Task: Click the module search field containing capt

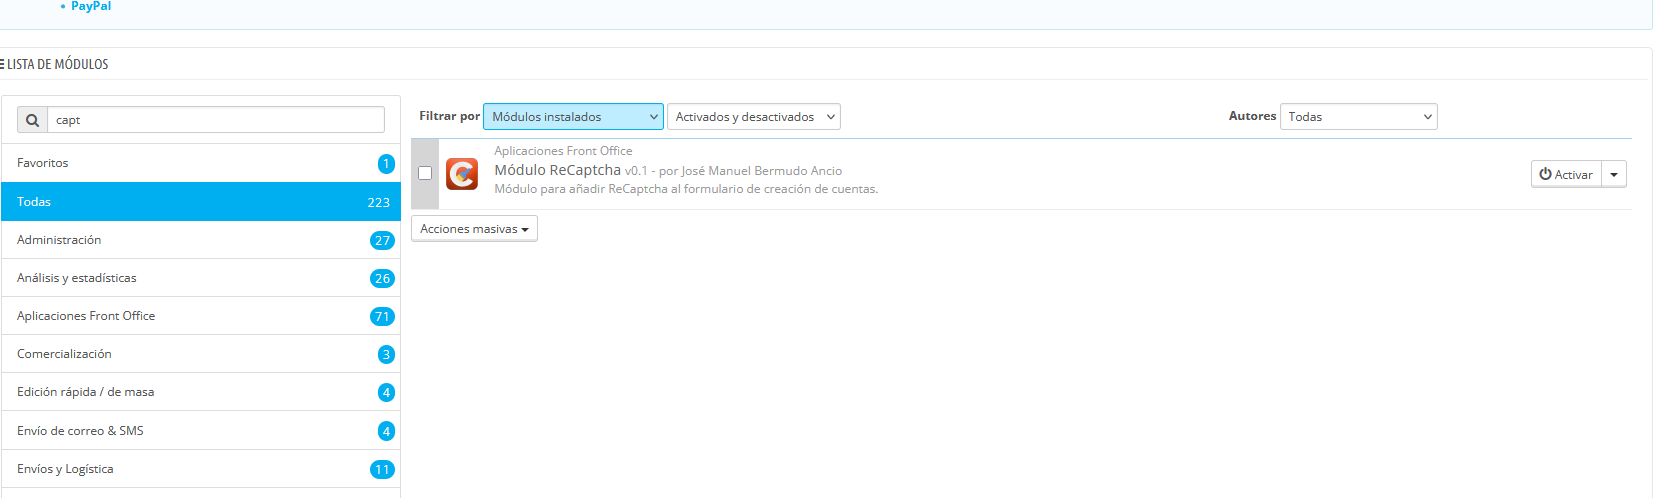Action: (x=216, y=120)
